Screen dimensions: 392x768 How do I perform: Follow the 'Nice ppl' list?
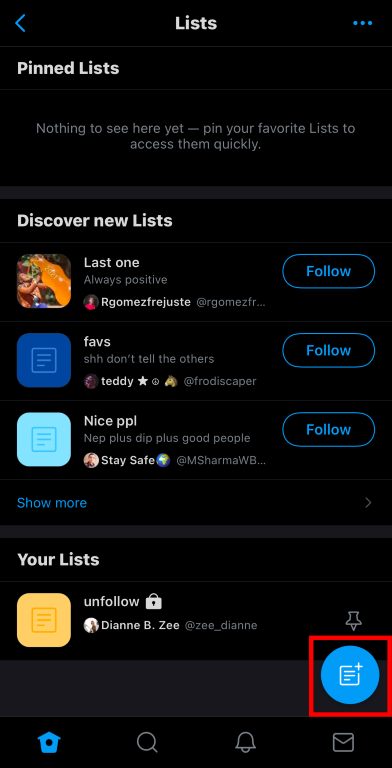[328, 430]
